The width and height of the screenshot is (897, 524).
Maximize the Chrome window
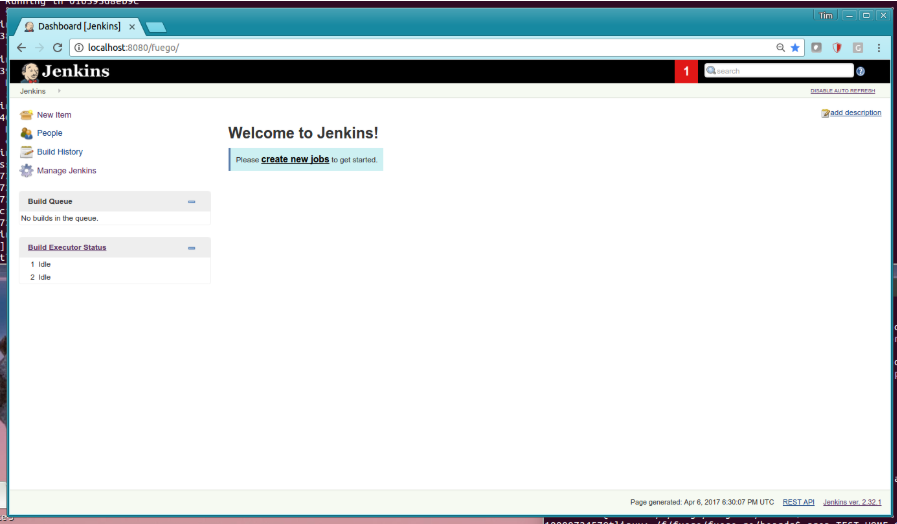(866, 15)
